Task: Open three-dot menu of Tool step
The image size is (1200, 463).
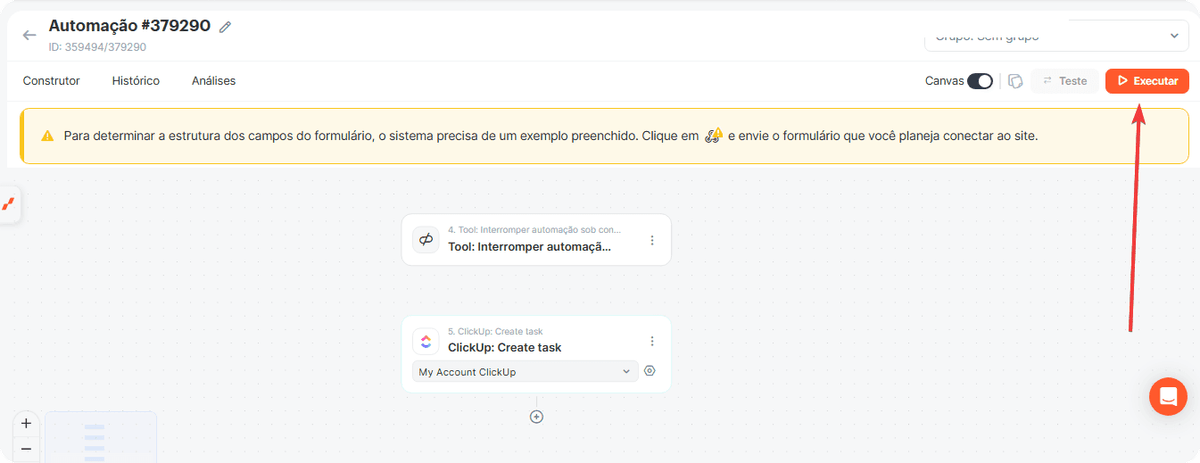Action: click(652, 240)
